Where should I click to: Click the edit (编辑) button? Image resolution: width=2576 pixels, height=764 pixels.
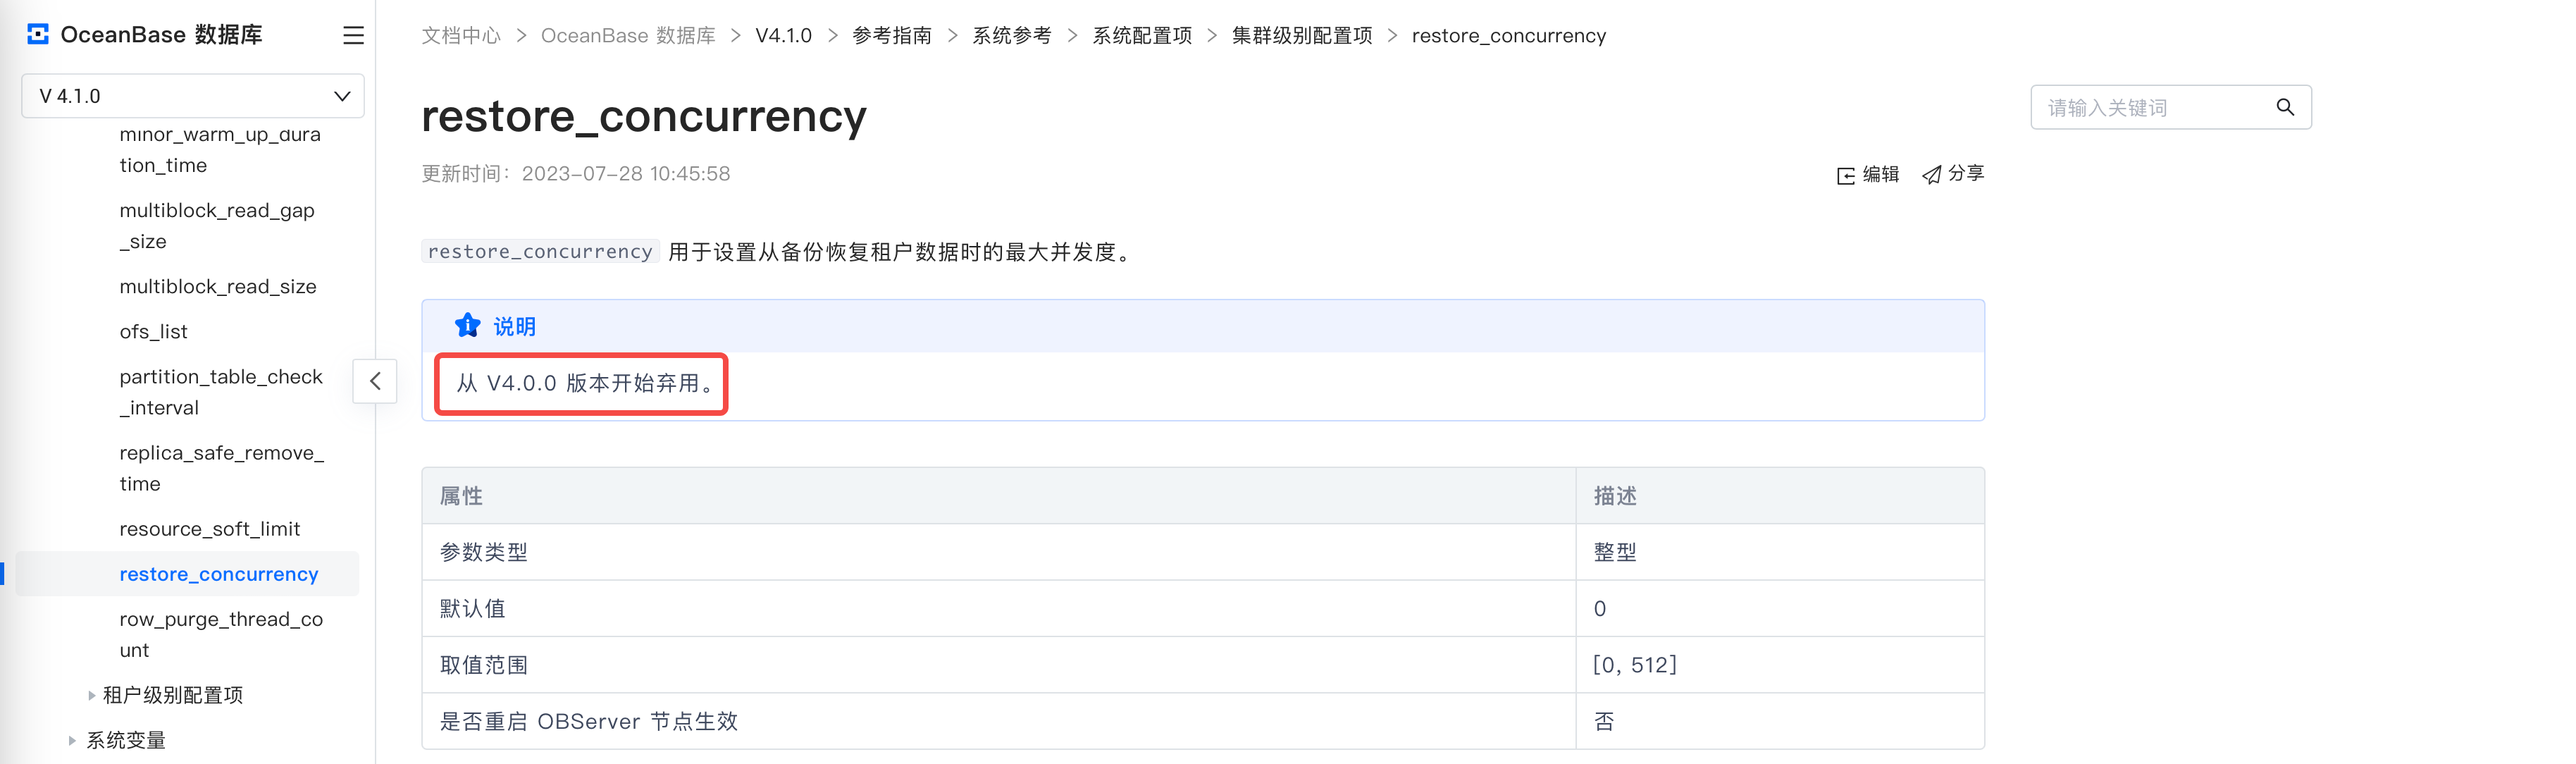(x=1868, y=174)
